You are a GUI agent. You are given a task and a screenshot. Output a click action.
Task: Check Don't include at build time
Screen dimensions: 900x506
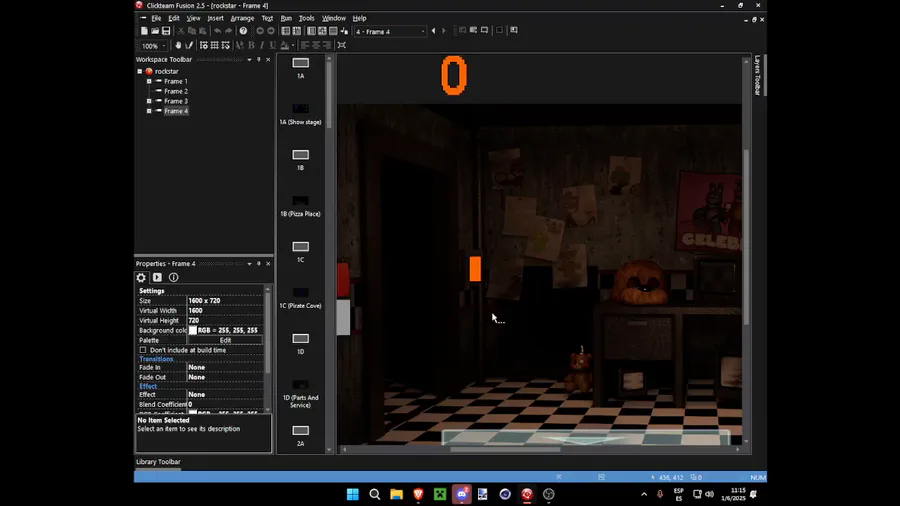(x=143, y=350)
